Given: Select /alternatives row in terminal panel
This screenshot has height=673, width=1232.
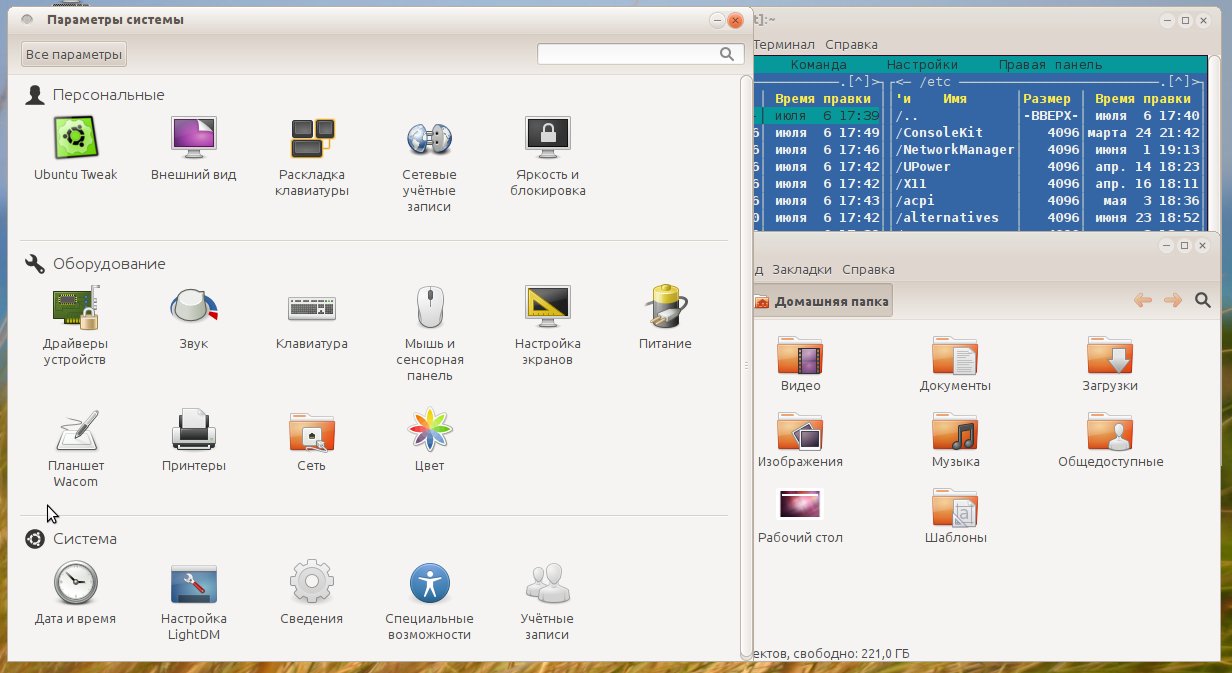Looking at the screenshot, I should (1048, 217).
